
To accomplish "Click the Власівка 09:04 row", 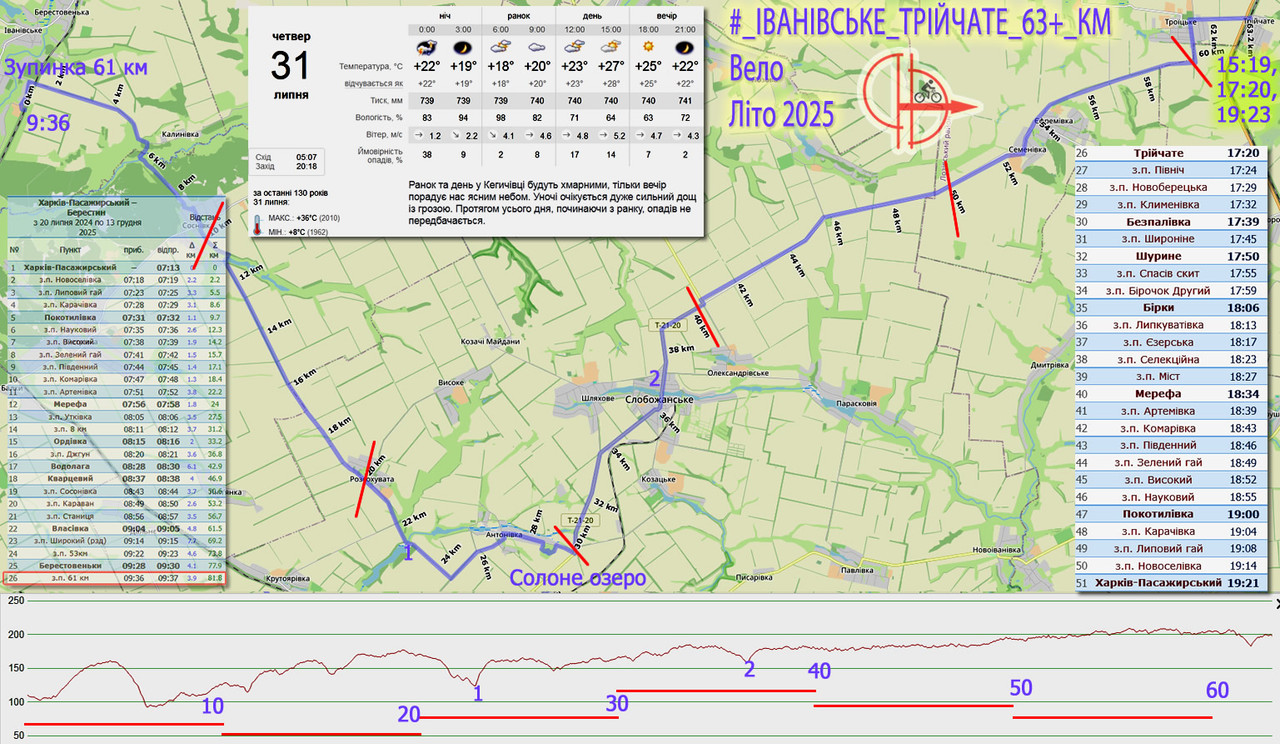I will tap(115, 528).
